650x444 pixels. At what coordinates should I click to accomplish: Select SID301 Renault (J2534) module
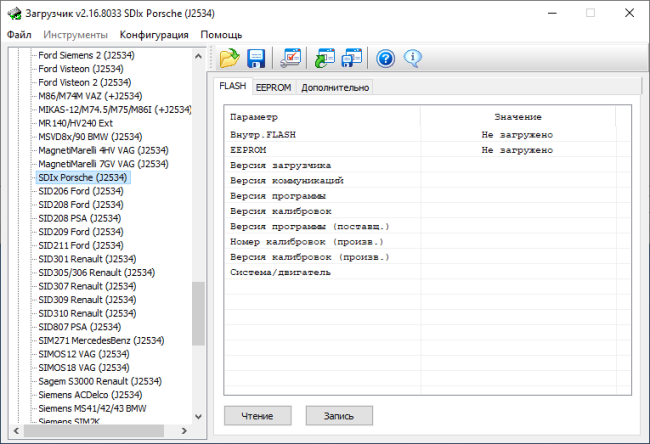pos(87,259)
